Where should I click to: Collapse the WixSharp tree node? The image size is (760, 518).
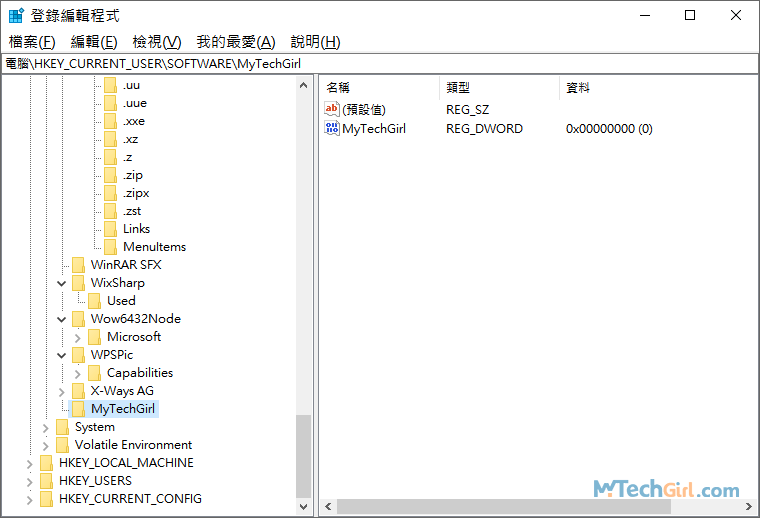tap(62, 283)
